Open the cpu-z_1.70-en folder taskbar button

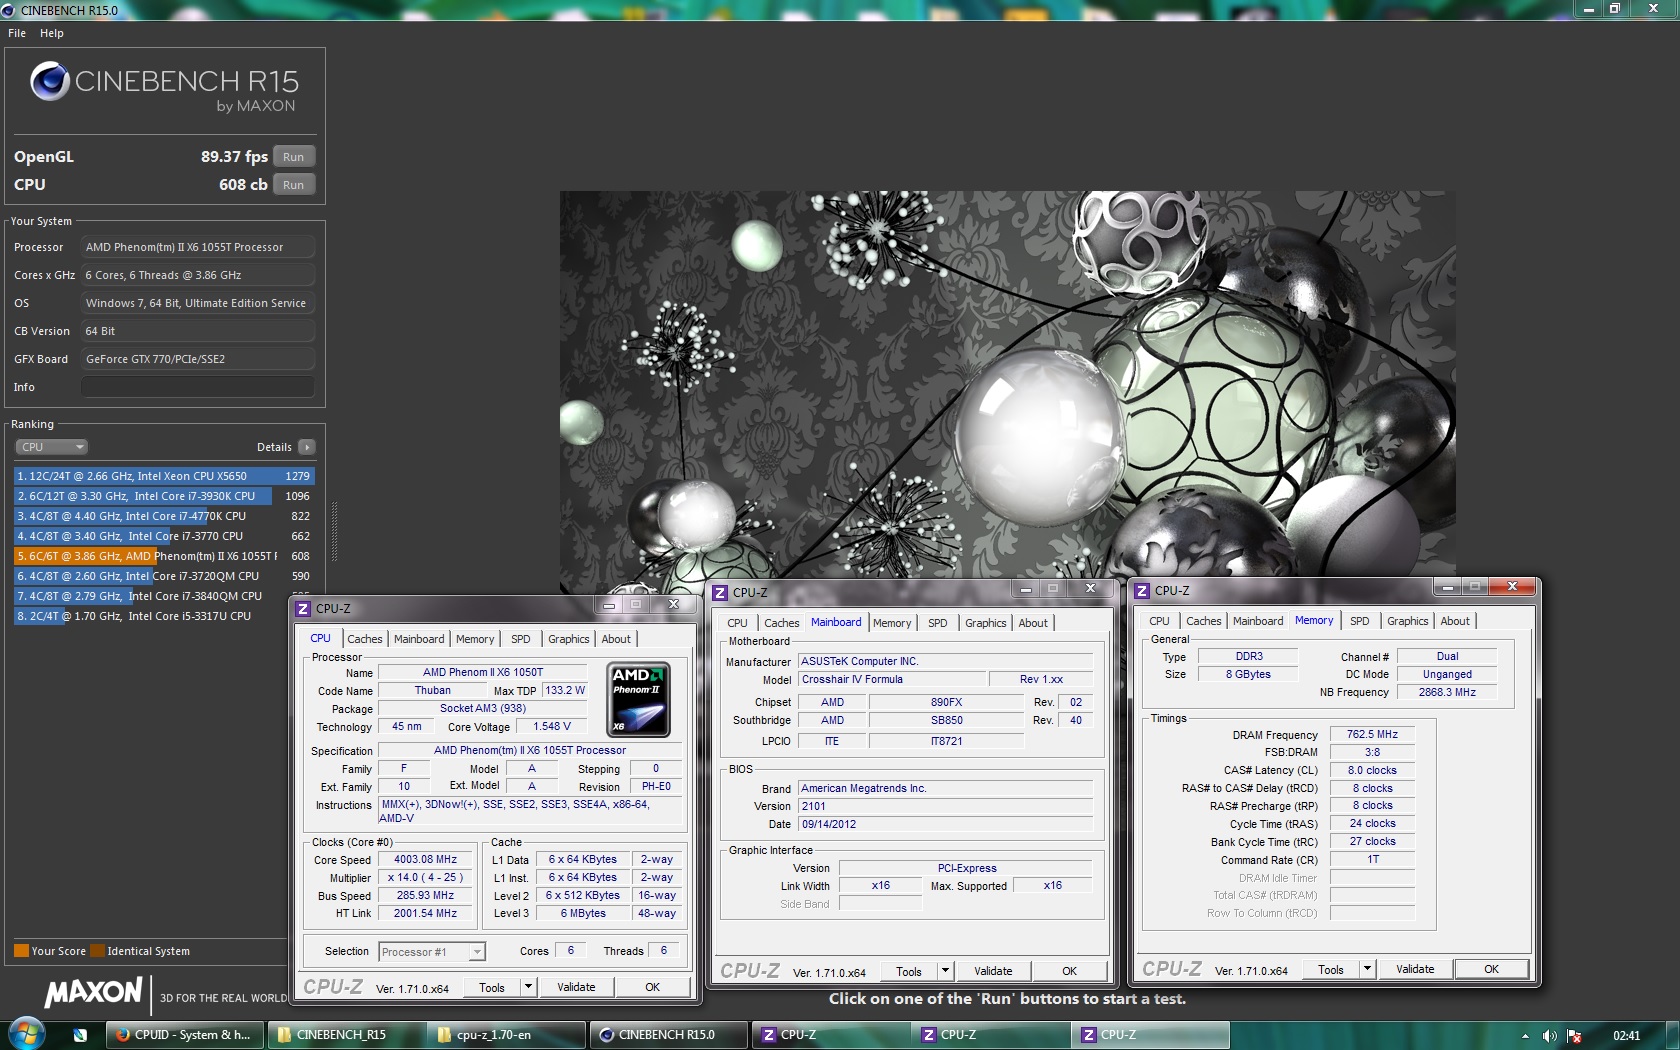point(507,1035)
